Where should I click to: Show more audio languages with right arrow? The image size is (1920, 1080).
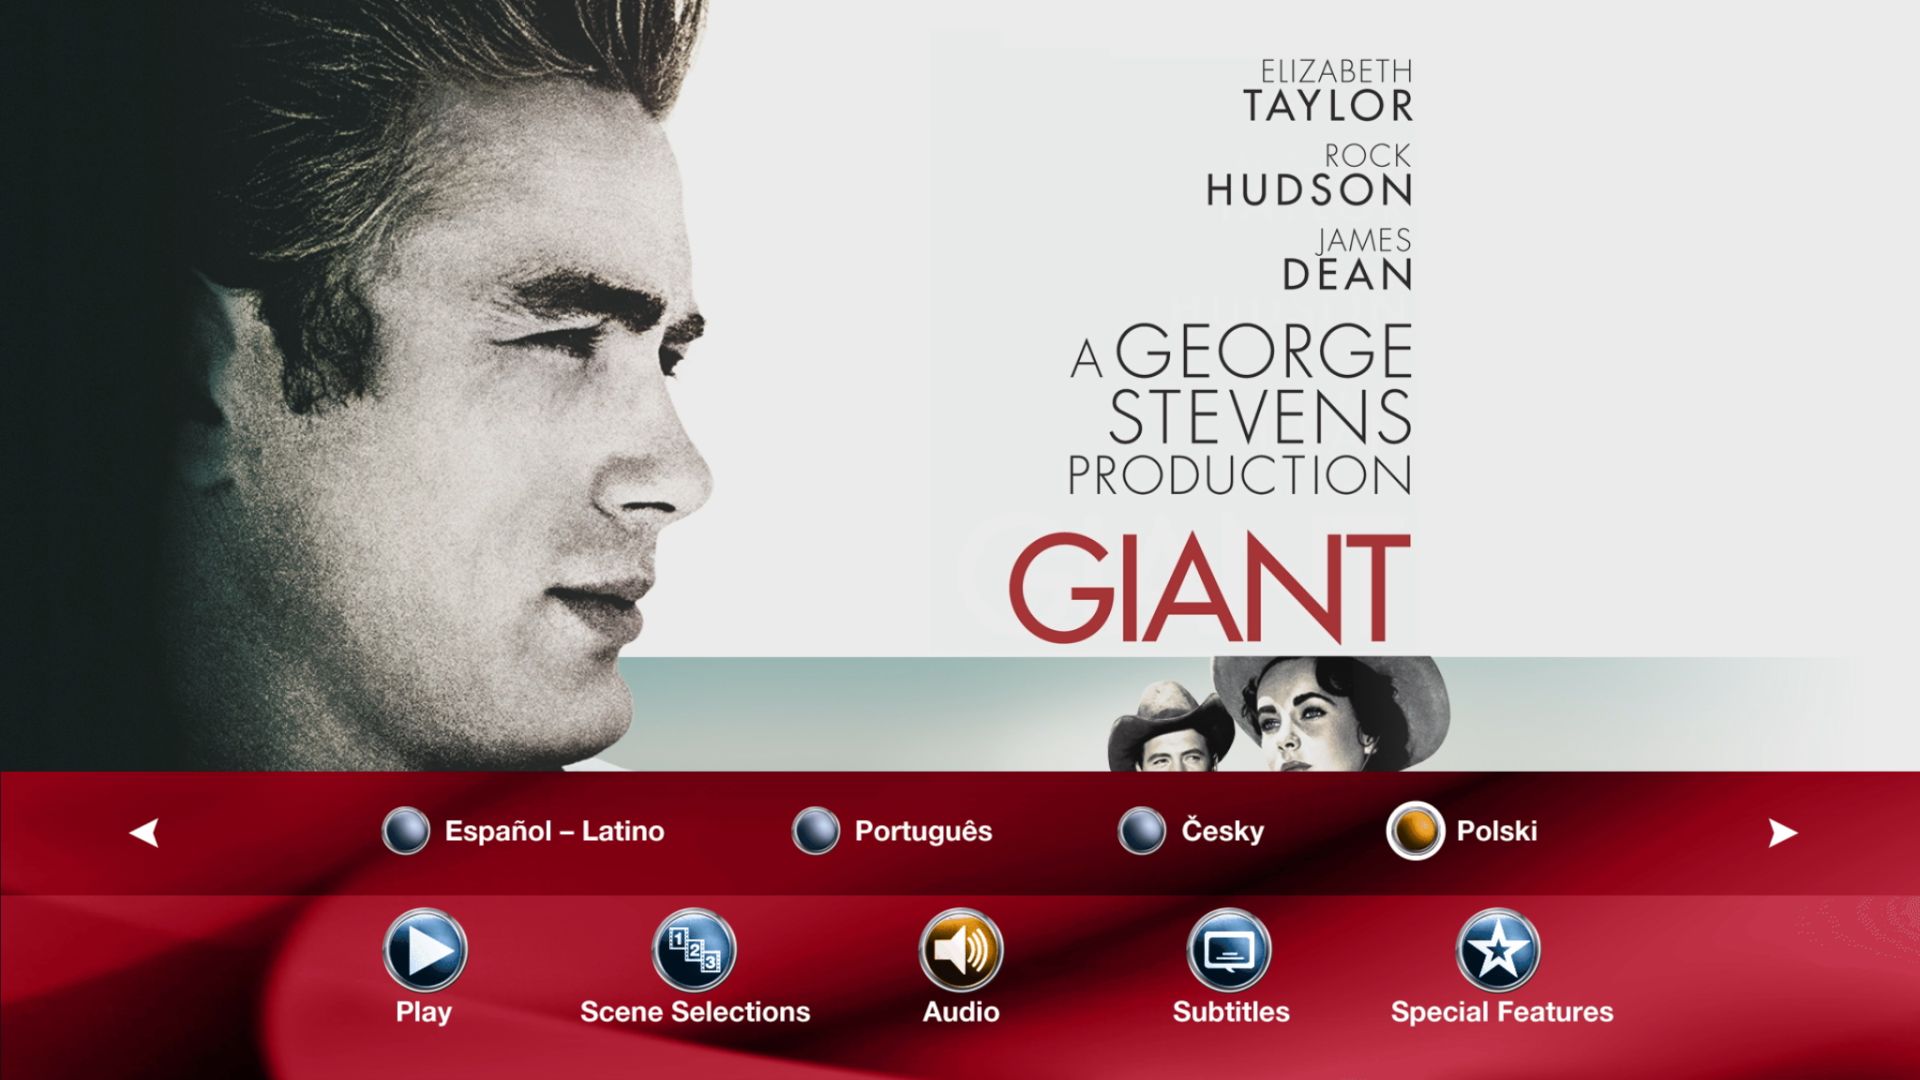pyautogui.click(x=1782, y=832)
